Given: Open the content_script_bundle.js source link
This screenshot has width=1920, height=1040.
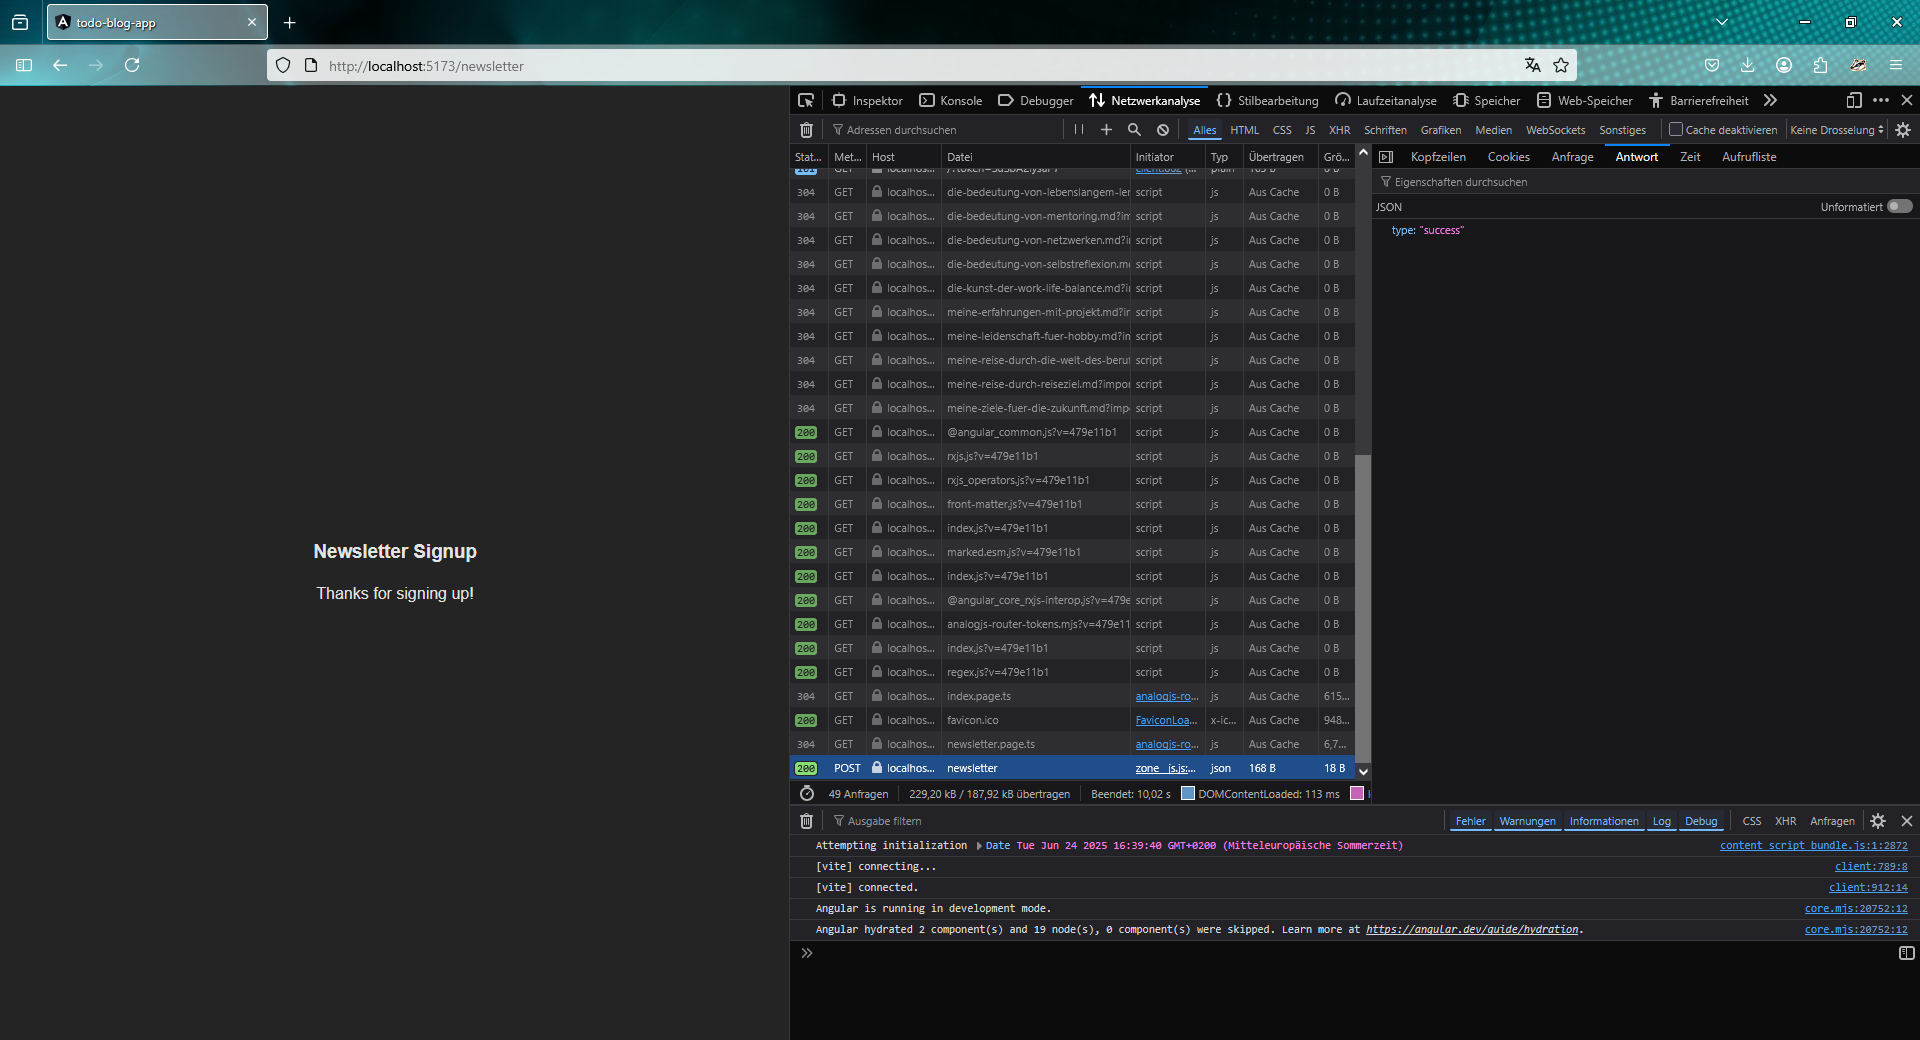Looking at the screenshot, I should click(x=1813, y=845).
